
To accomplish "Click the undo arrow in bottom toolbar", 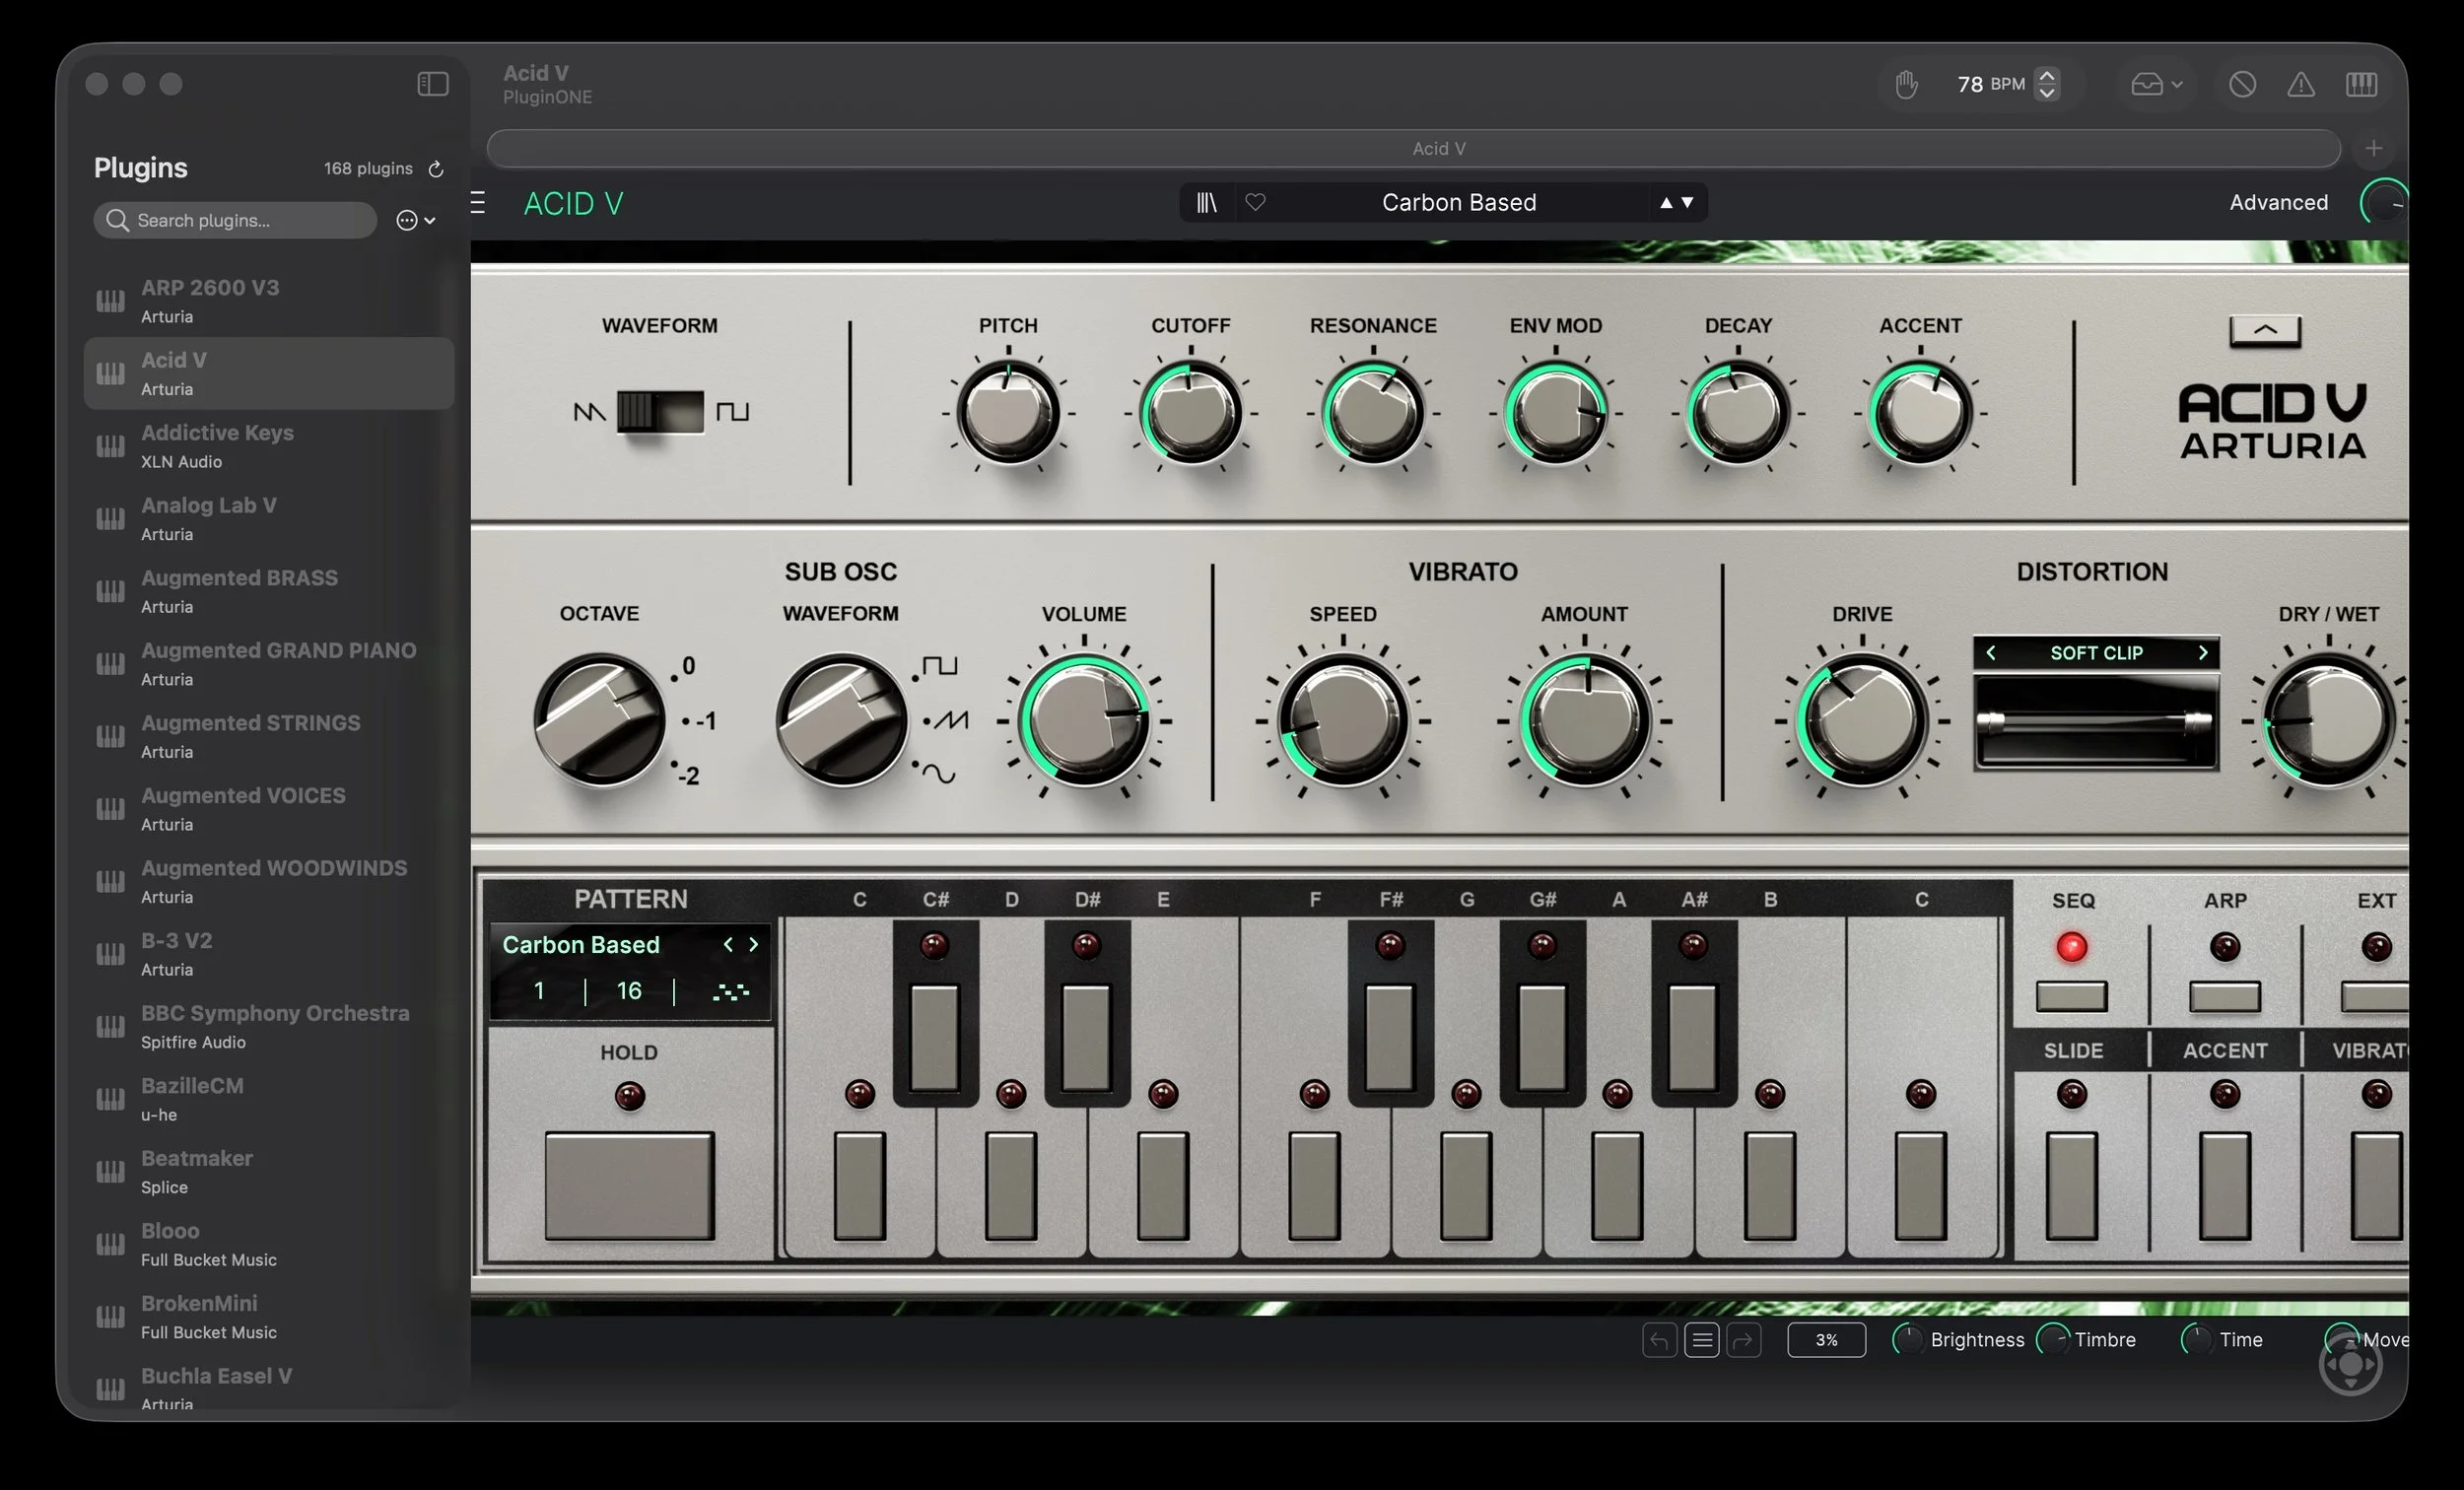I will point(1659,1340).
